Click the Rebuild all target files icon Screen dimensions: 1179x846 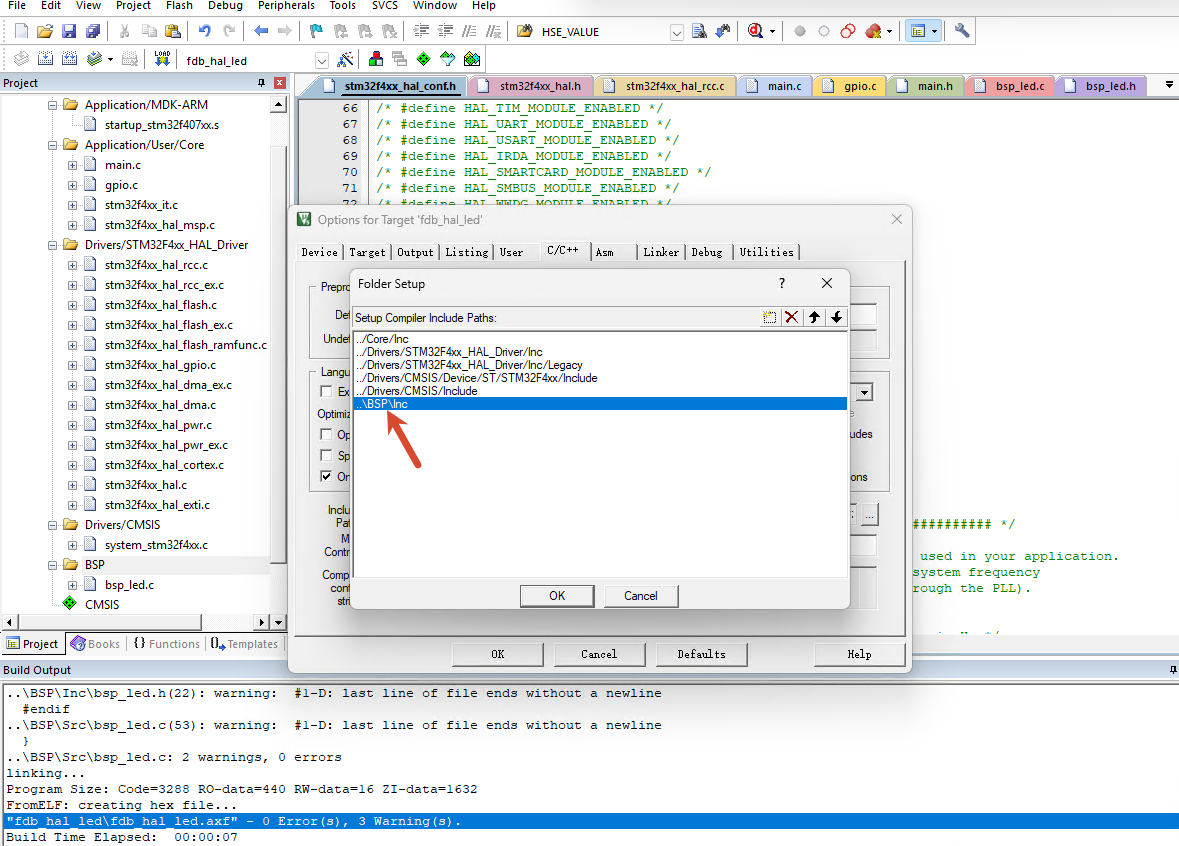pos(70,59)
